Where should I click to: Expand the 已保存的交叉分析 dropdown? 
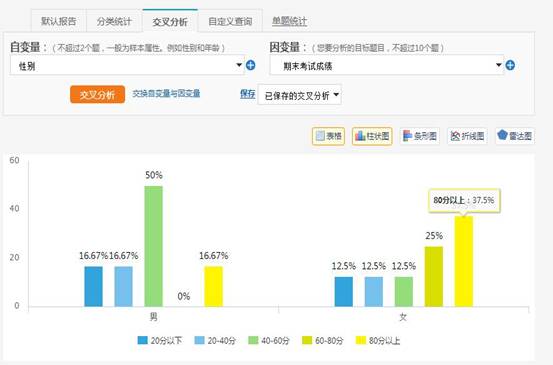tap(300, 95)
